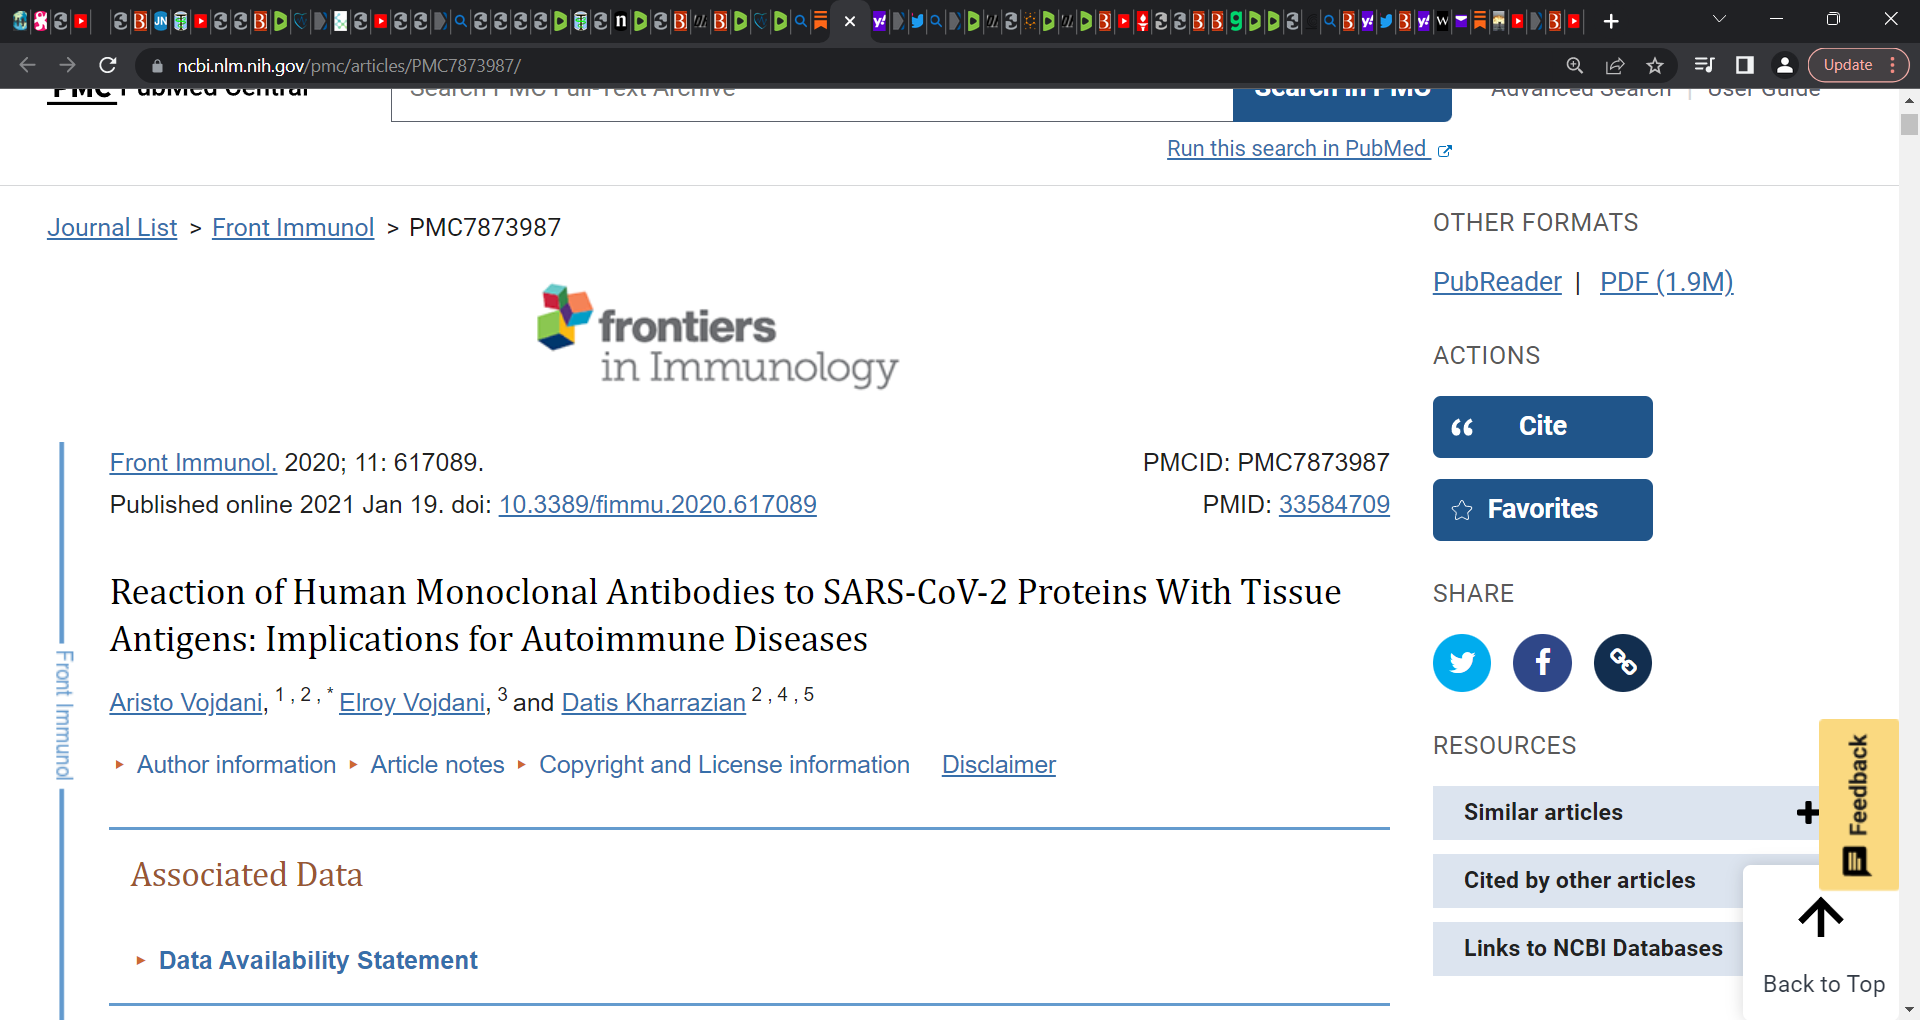The width and height of the screenshot is (1920, 1020).
Task: Toggle browser side panel
Action: click(x=1745, y=65)
